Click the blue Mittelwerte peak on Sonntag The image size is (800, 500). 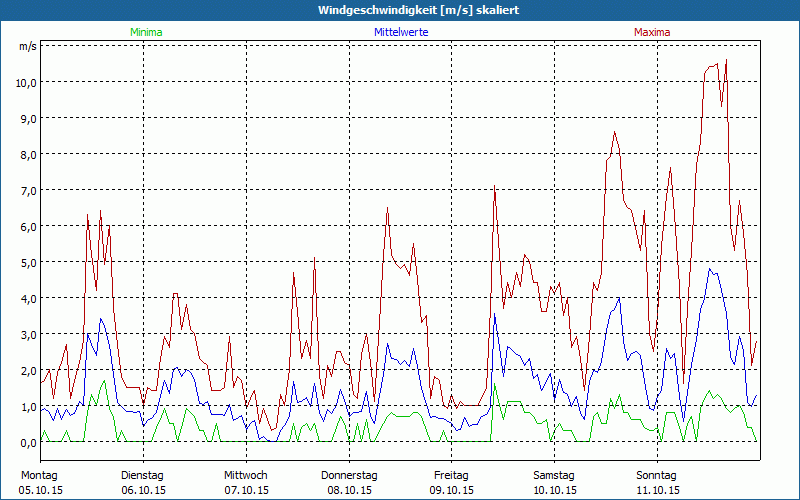pyautogui.click(x=710, y=269)
